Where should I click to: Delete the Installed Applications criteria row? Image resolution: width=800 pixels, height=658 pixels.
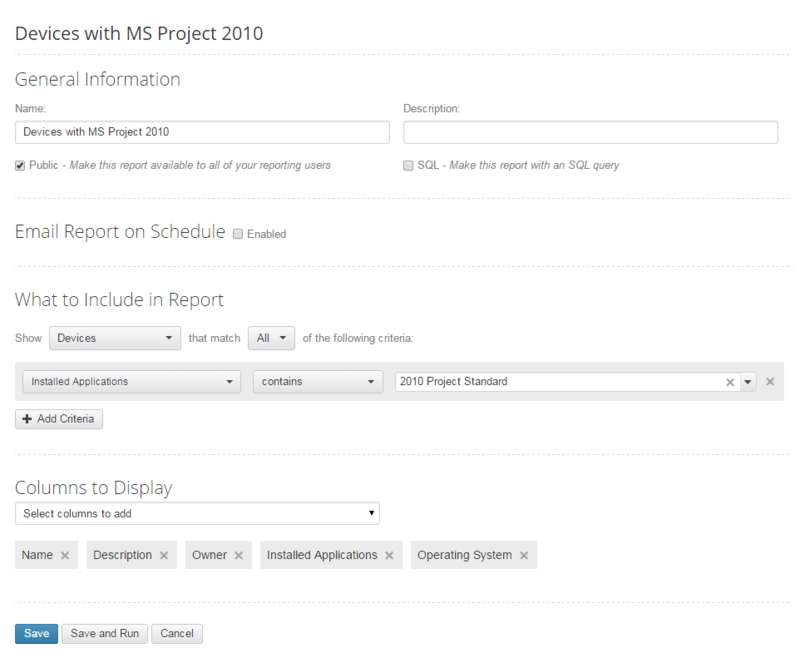pos(770,381)
